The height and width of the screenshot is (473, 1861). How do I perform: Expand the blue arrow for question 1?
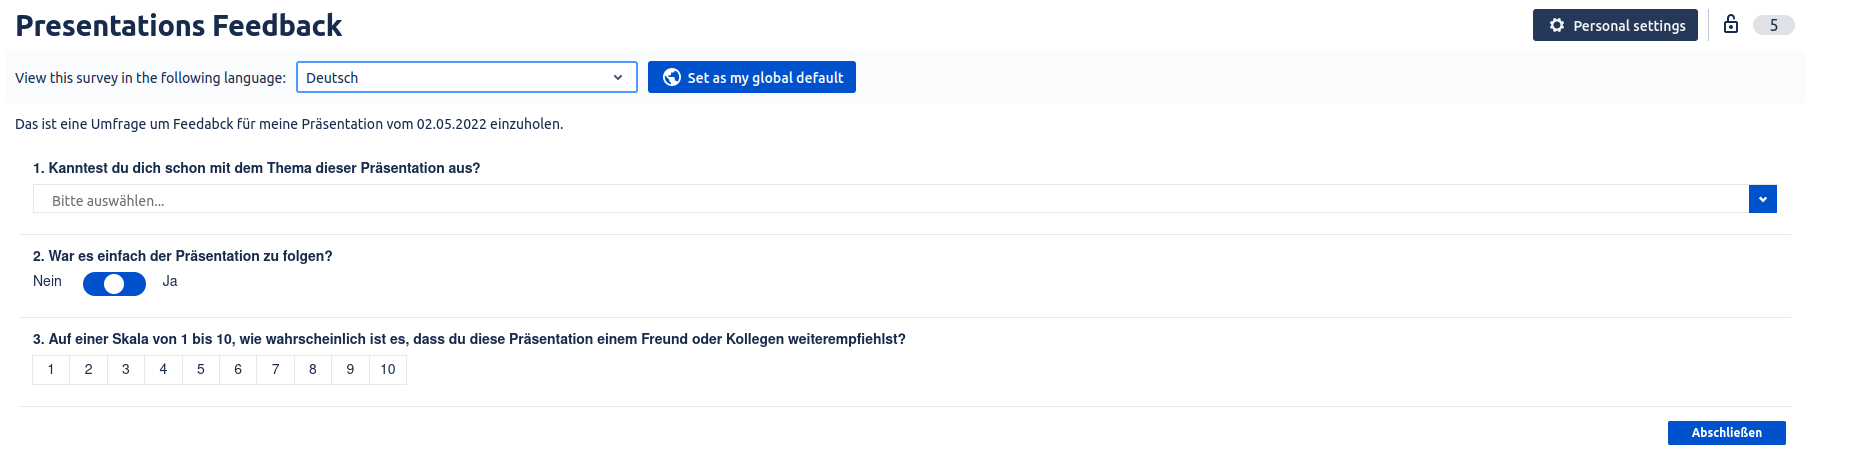[x=1762, y=200]
